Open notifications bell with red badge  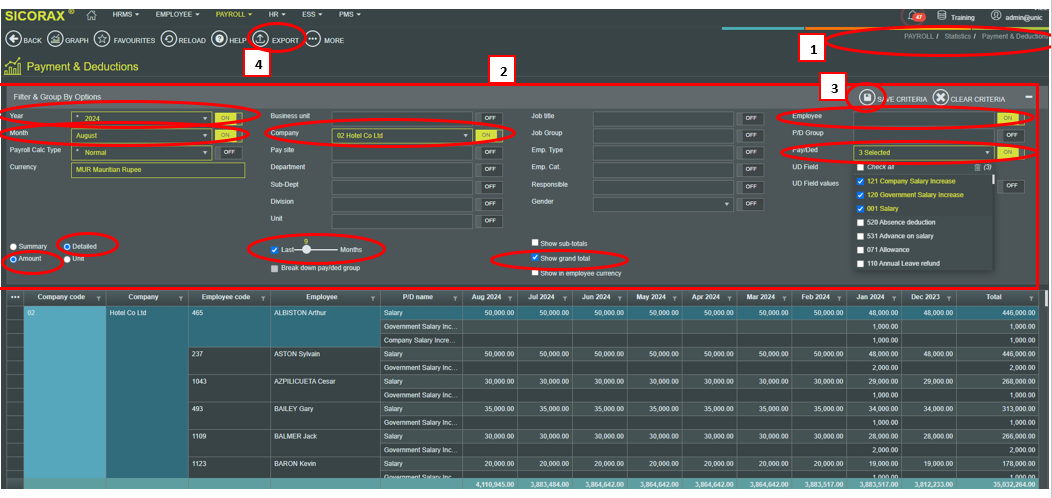pyautogui.click(x=912, y=16)
